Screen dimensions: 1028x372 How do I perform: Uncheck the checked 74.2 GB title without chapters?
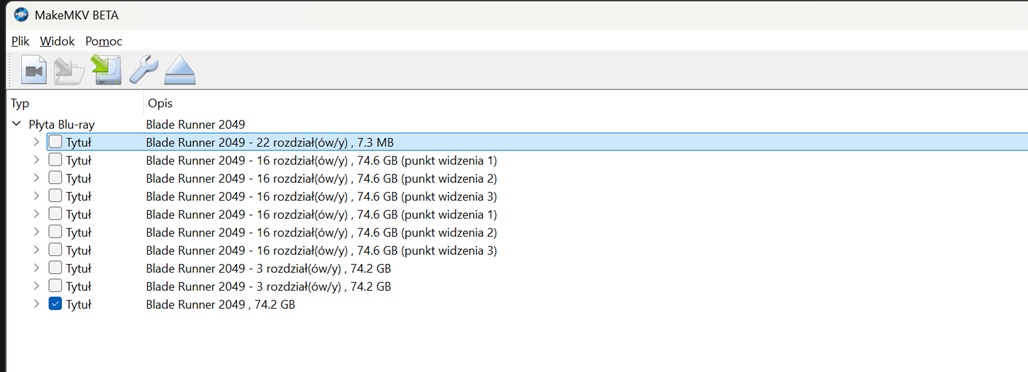56,304
